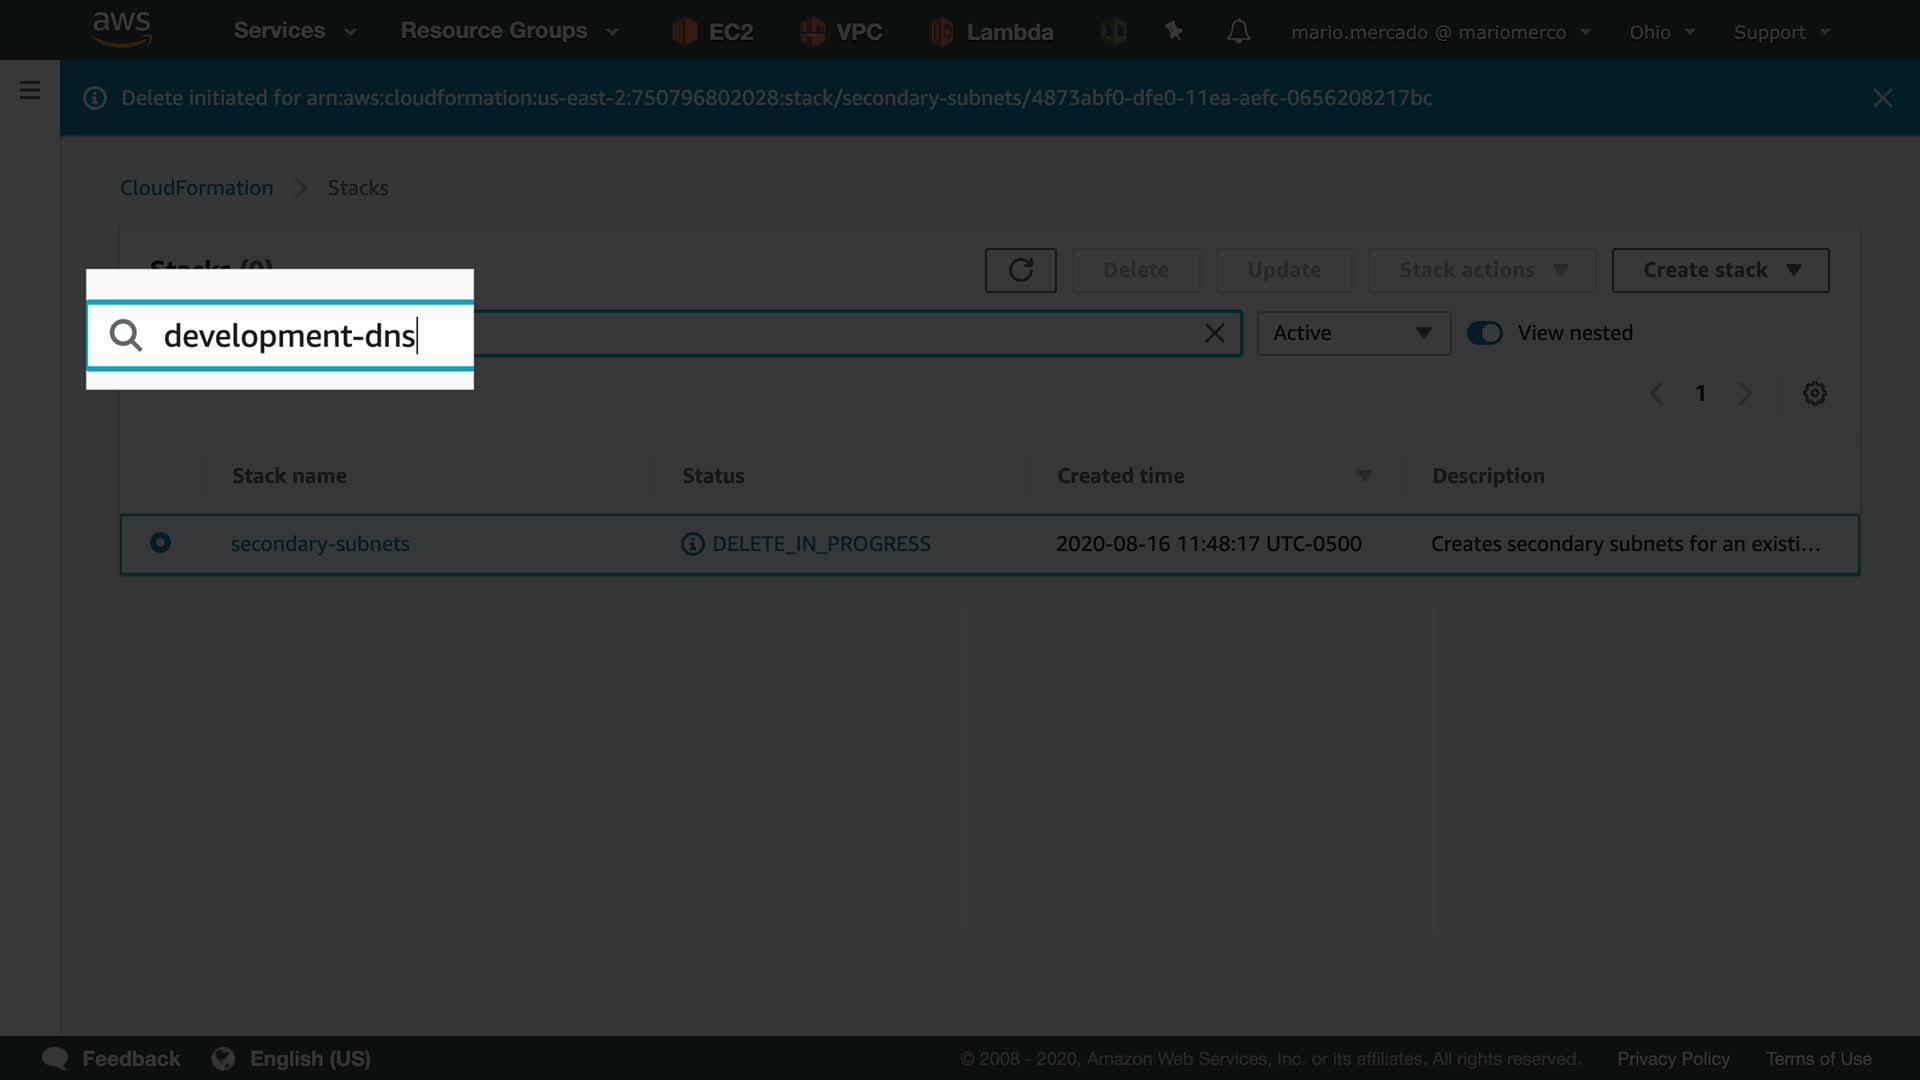Toggle the View nested switch
Screen dimensions: 1920x1080
coord(1485,333)
